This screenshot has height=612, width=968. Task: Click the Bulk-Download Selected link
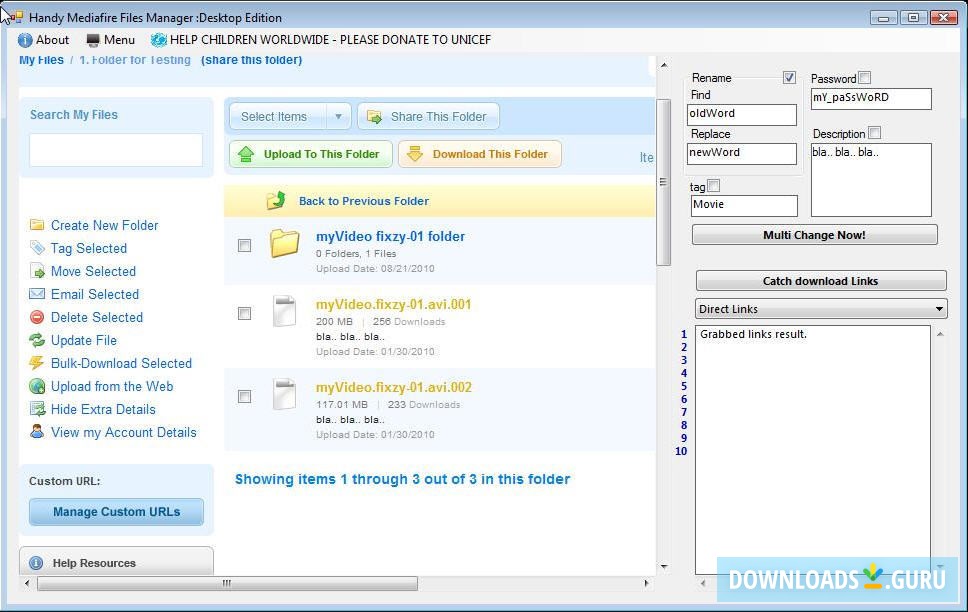click(122, 363)
